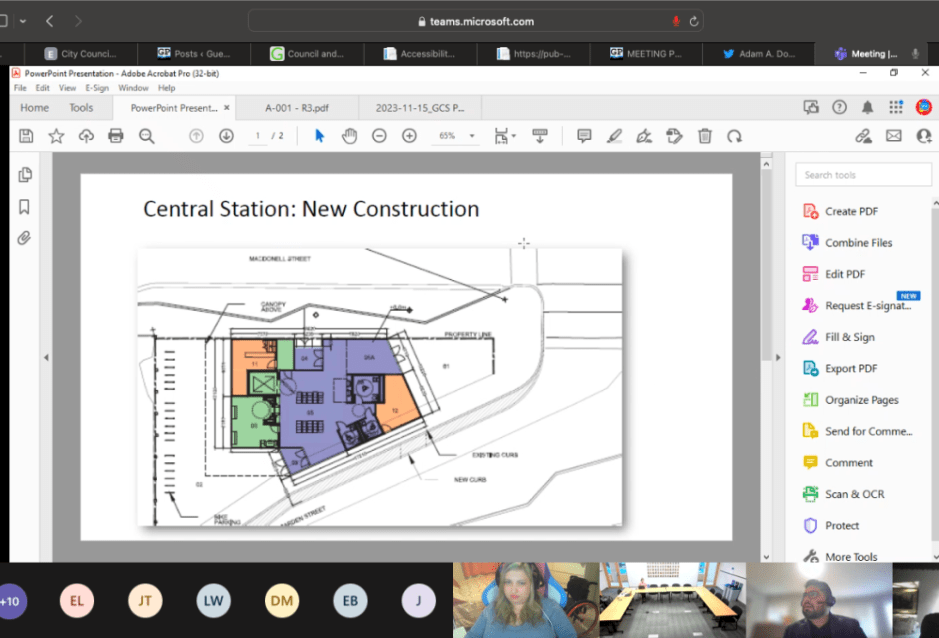Image resolution: width=939 pixels, height=638 pixels.
Task: Select the Hand pan tool
Action: click(x=349, y=136)
